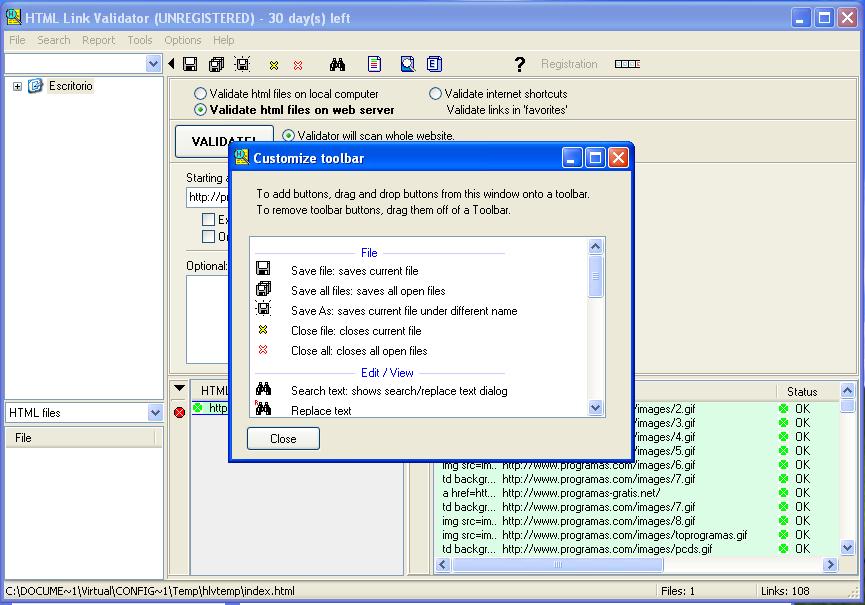Viewport: 865px width, 605px height.
Task: Open the HTML files filter dropdown
Action: pos(155,413)
